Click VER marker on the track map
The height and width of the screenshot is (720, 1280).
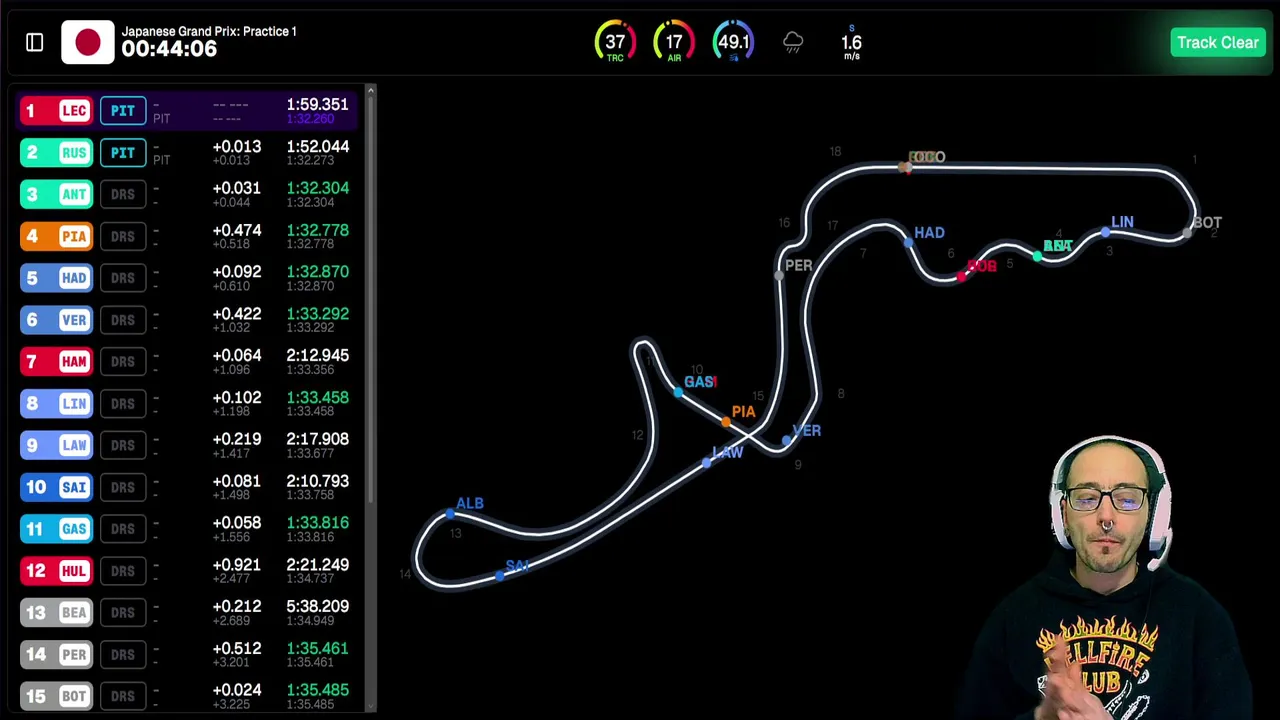click(786, 440)
